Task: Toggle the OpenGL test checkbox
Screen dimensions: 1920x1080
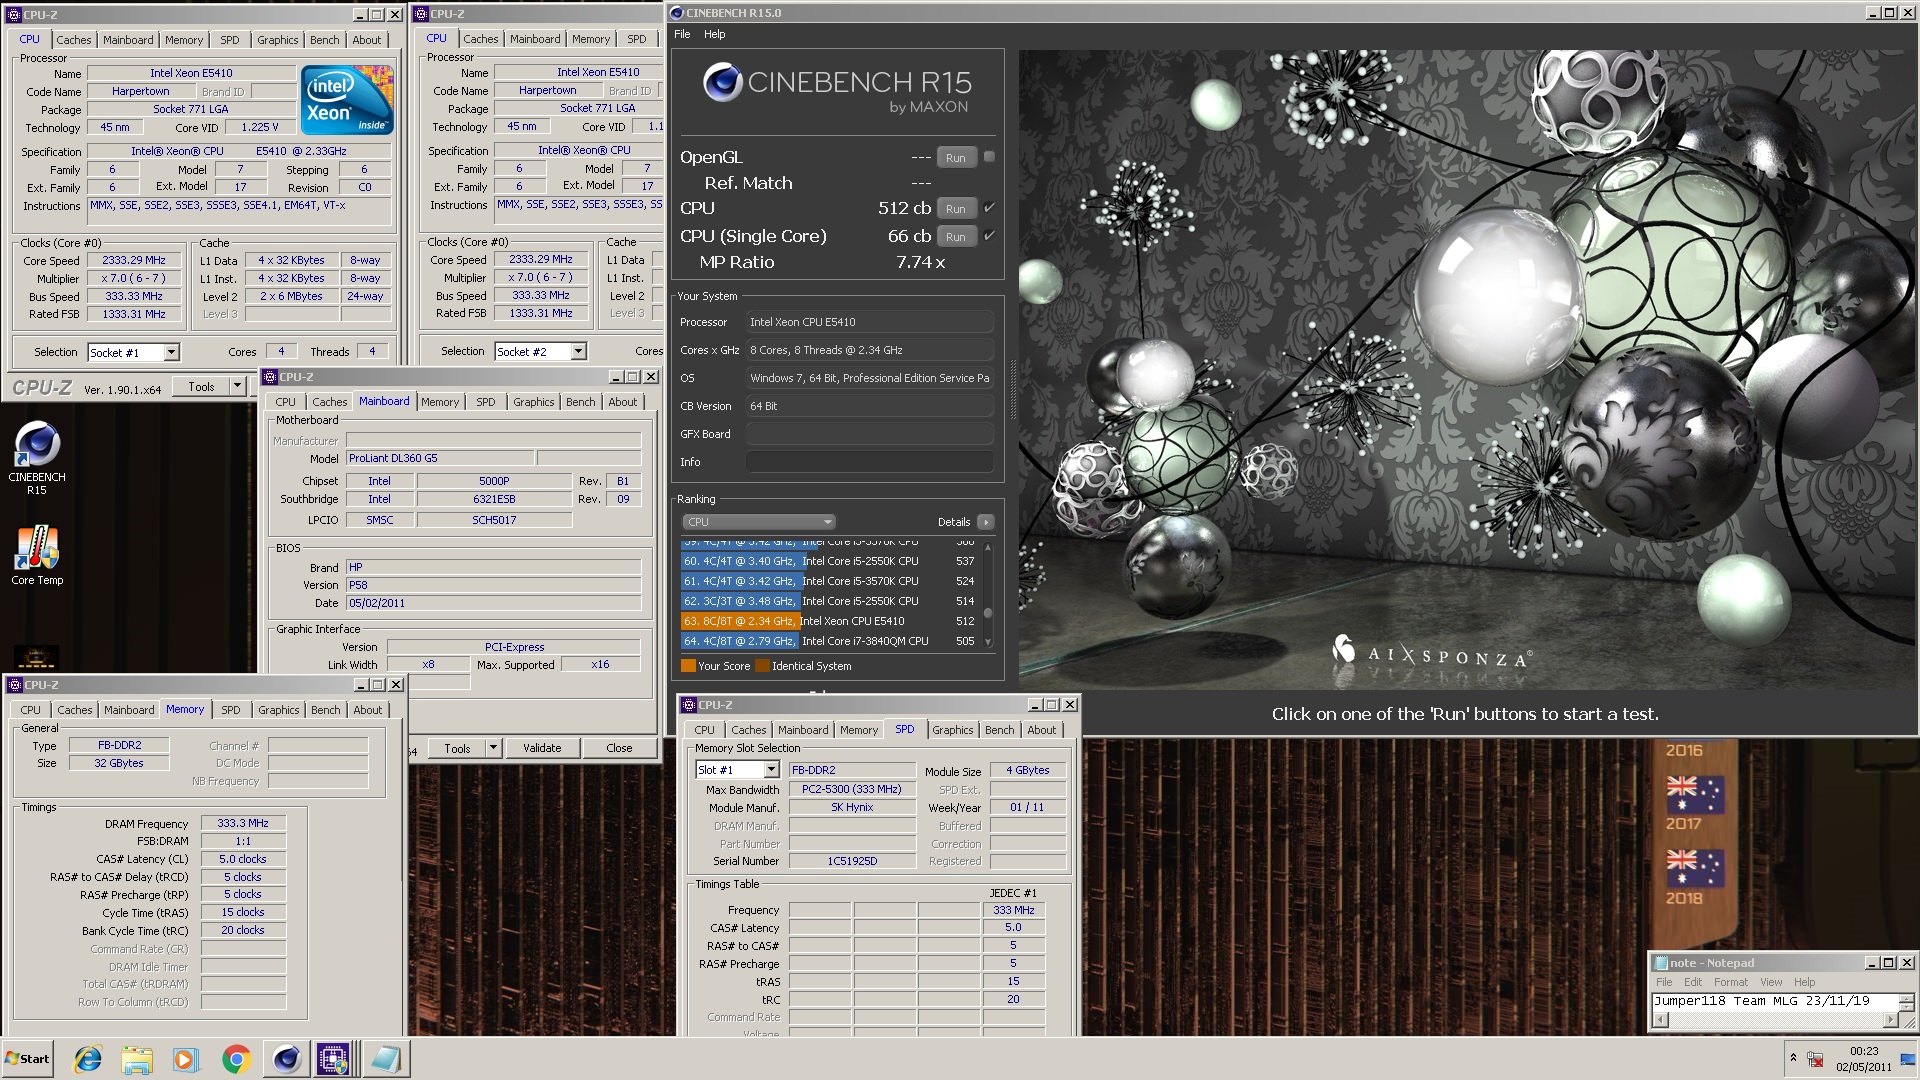Action: tap(989, 157)
